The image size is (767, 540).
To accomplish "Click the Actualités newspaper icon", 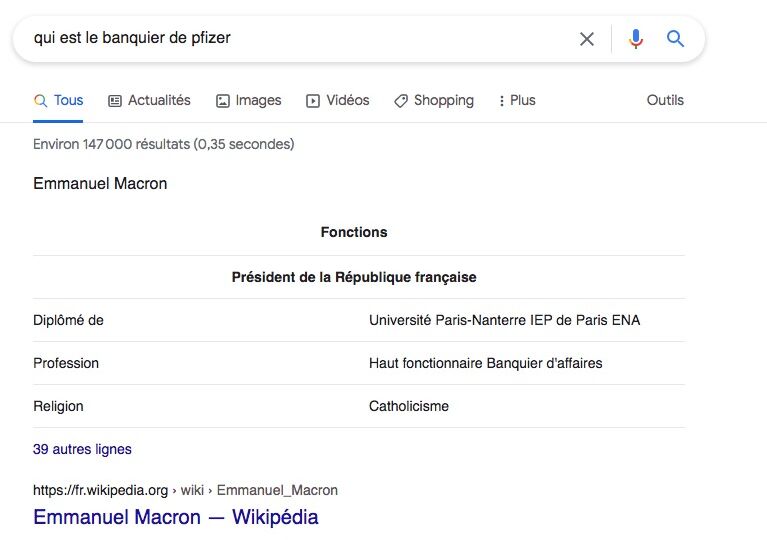I will click(x=114, y=101).
